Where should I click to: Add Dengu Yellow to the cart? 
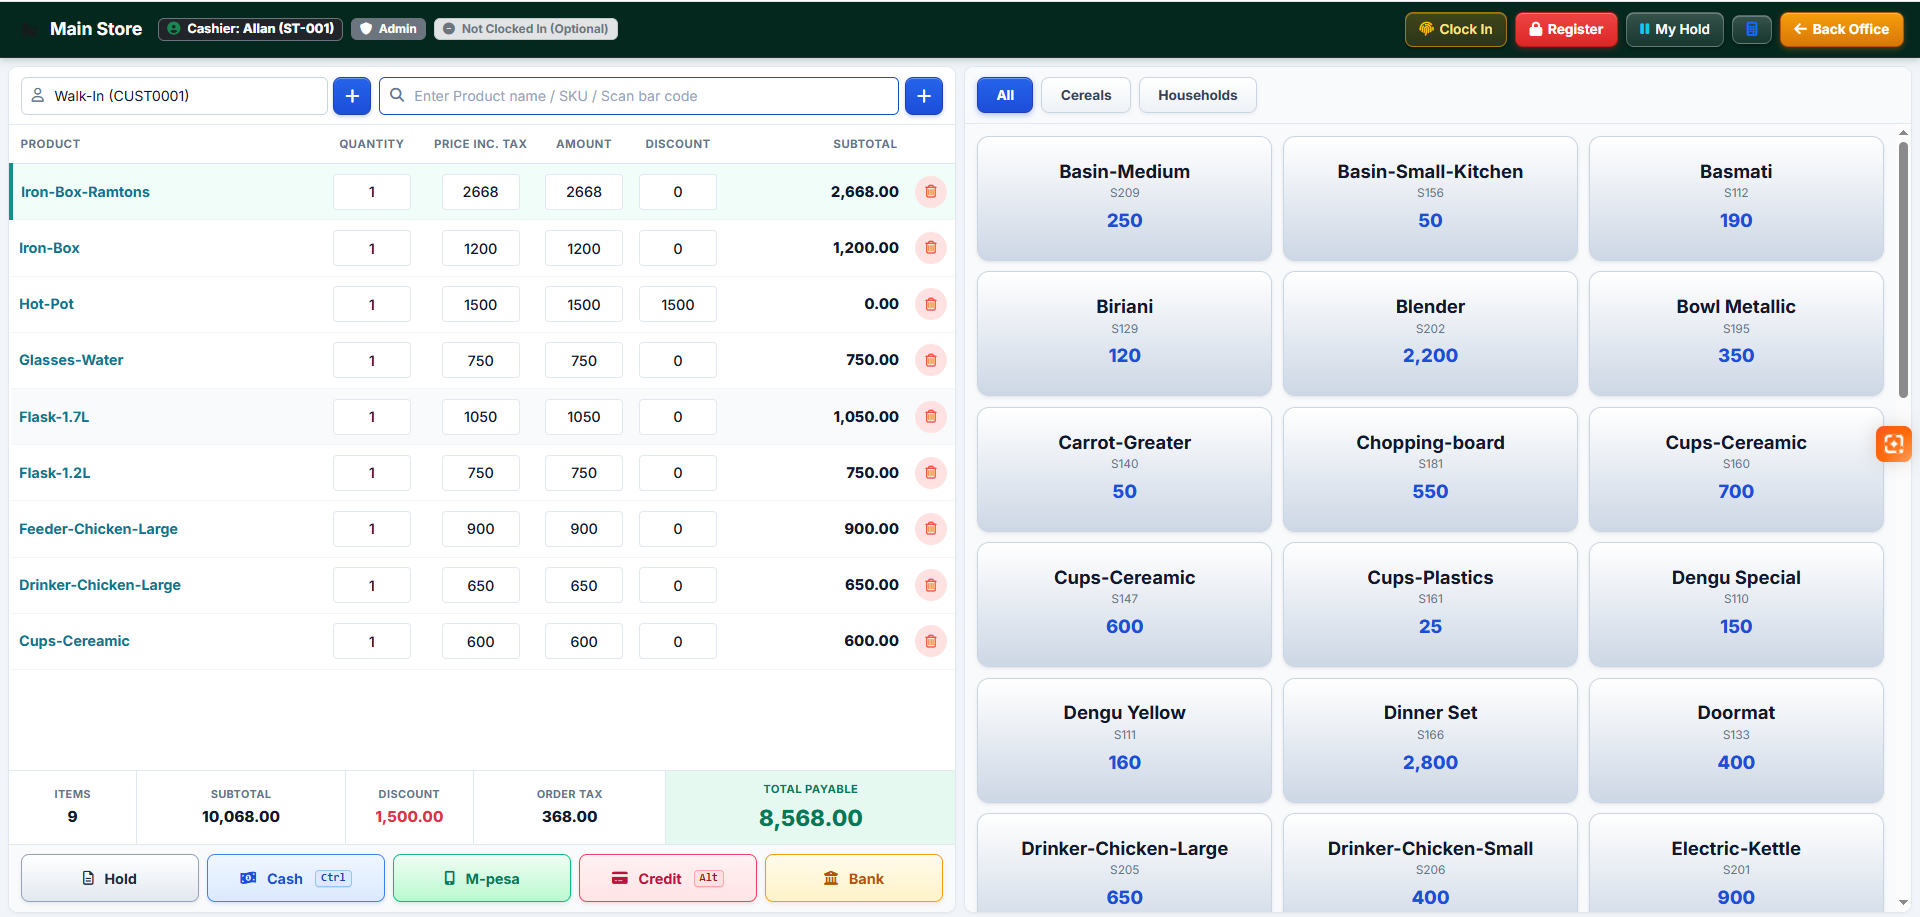(x=1124, y=740)
